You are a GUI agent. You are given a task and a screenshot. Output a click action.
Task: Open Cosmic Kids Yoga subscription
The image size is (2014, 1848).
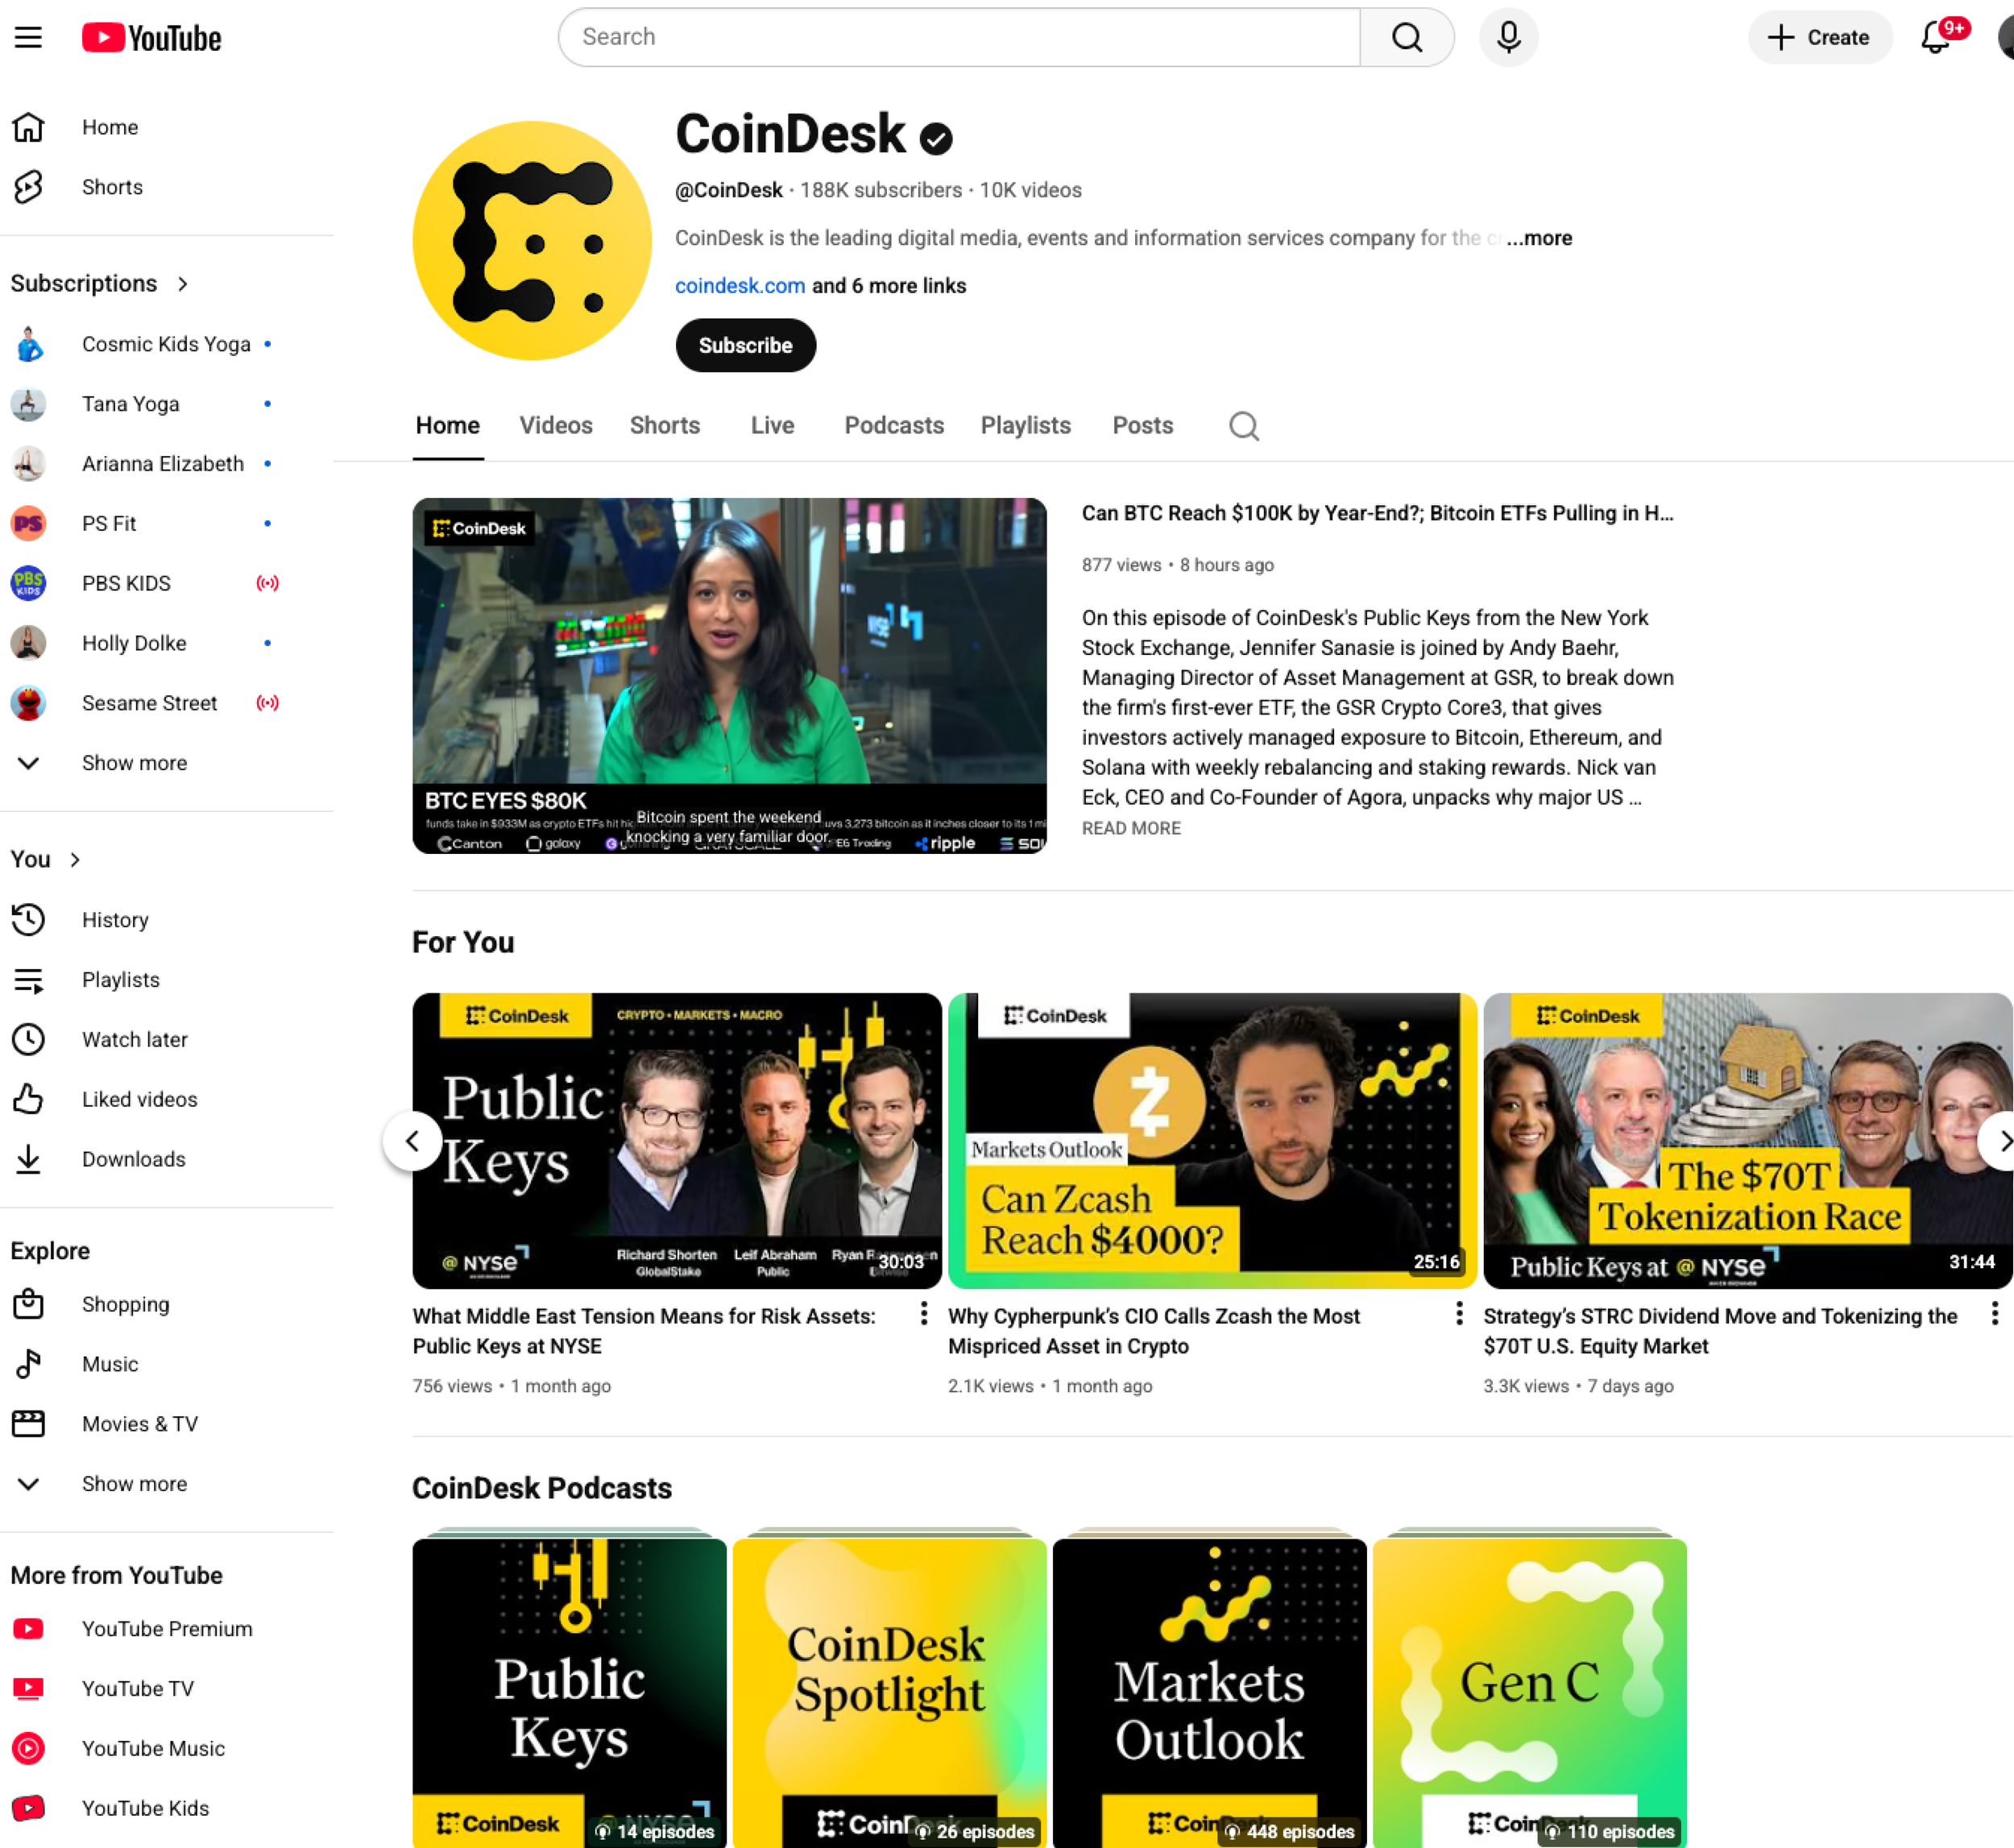[166, 344]
